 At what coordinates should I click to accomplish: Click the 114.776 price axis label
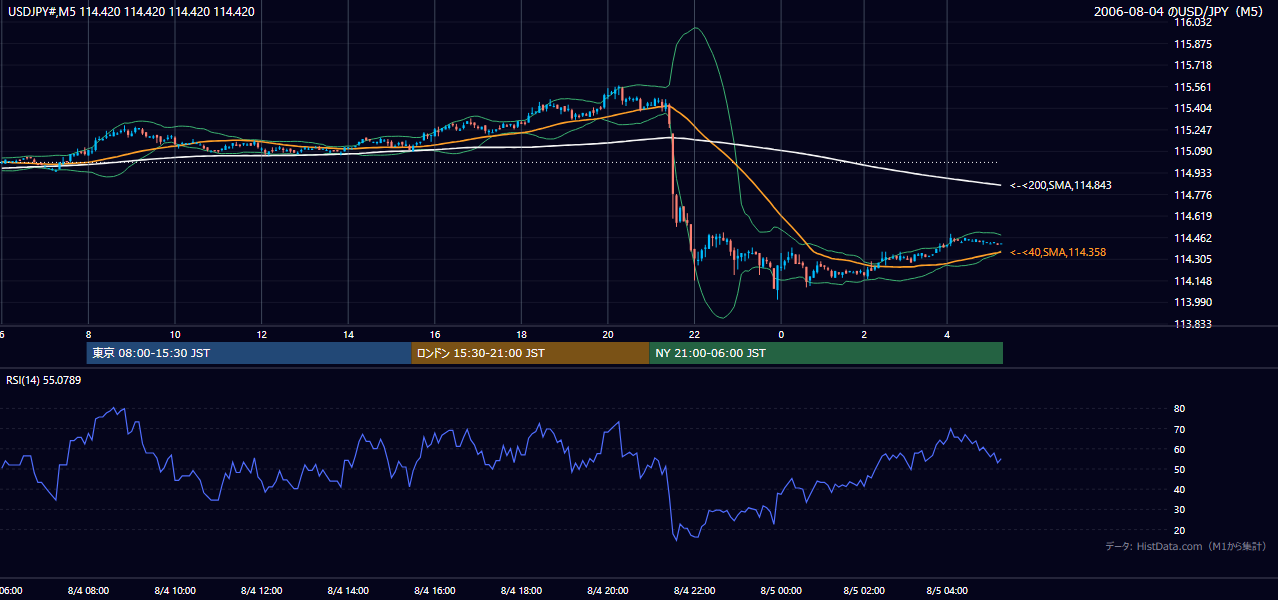[x=1195, y=195]
